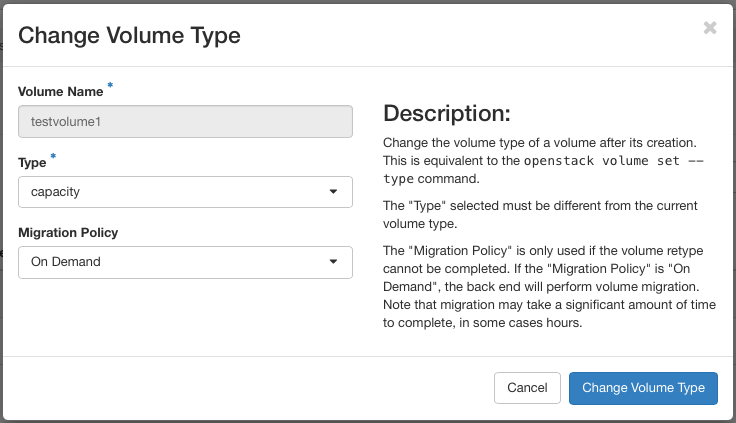Image resolution: width=736 pixels, height=423 pixels.
Task: Click the Type field label
Action: point(32,163)
